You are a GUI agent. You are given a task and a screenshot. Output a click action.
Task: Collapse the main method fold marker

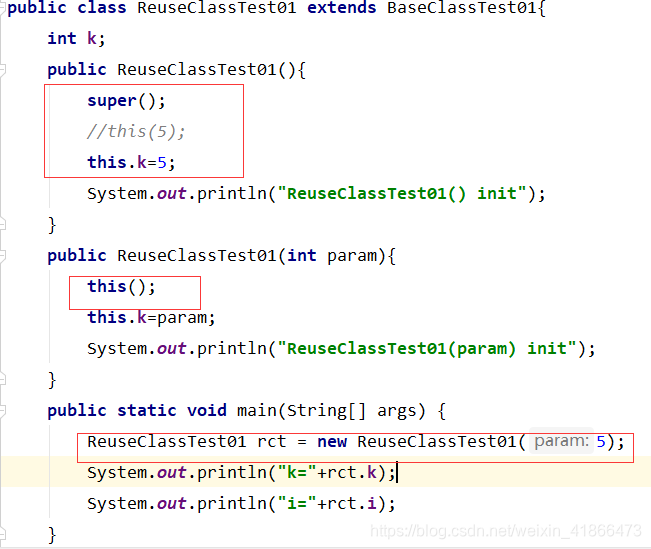pos(2,411)
